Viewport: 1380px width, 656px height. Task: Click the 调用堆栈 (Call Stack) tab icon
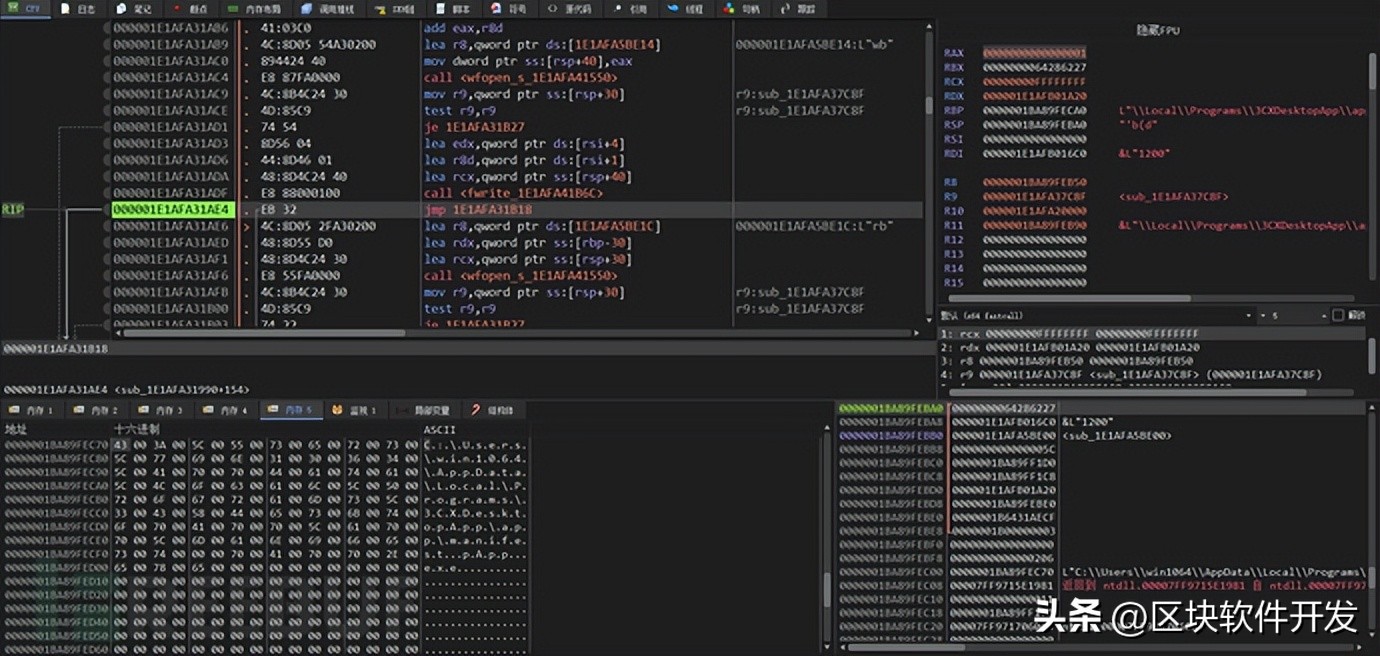(308, 8)
